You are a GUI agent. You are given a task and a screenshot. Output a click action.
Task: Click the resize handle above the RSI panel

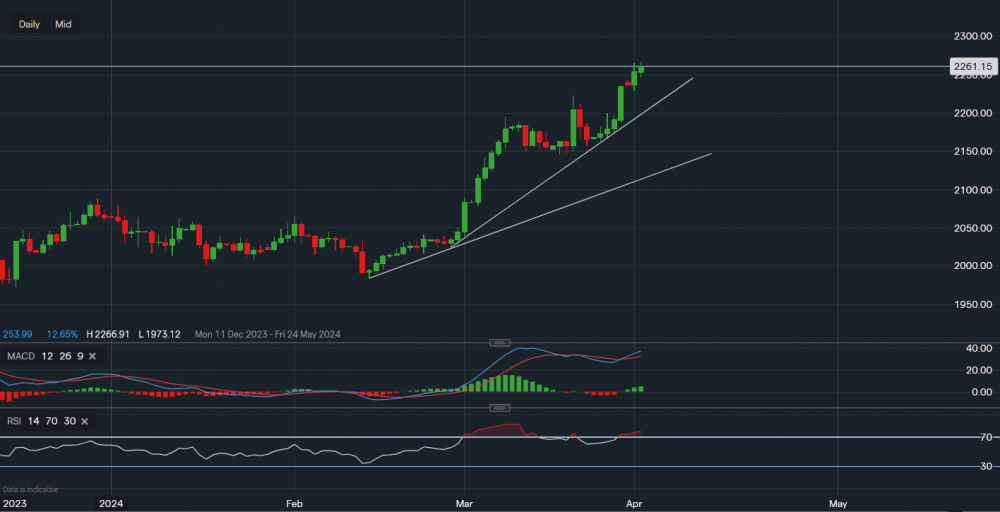click(501, 408)
